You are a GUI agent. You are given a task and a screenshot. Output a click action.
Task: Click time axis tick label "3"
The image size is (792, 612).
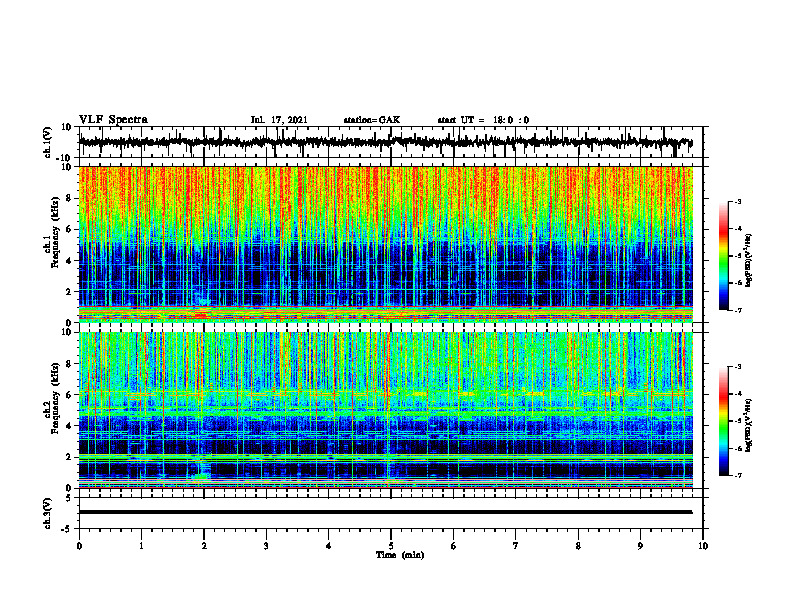pyautogui.click(x=266, y=546)
